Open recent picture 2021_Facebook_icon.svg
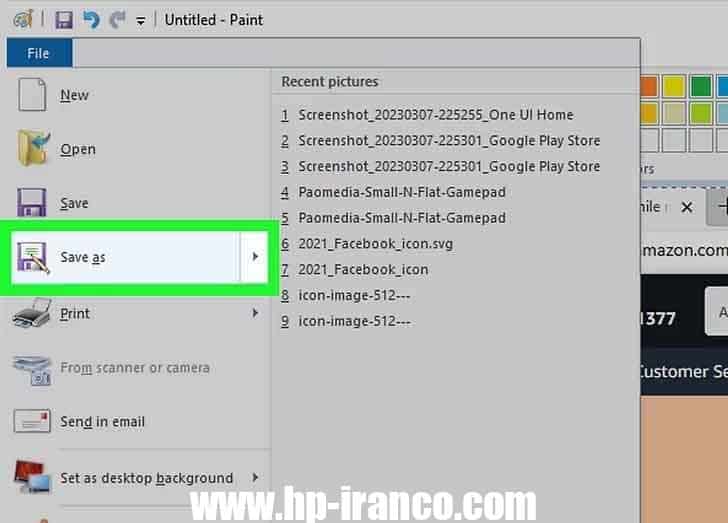This screenshot has width=728, height=523. click(x=360, y=243)
